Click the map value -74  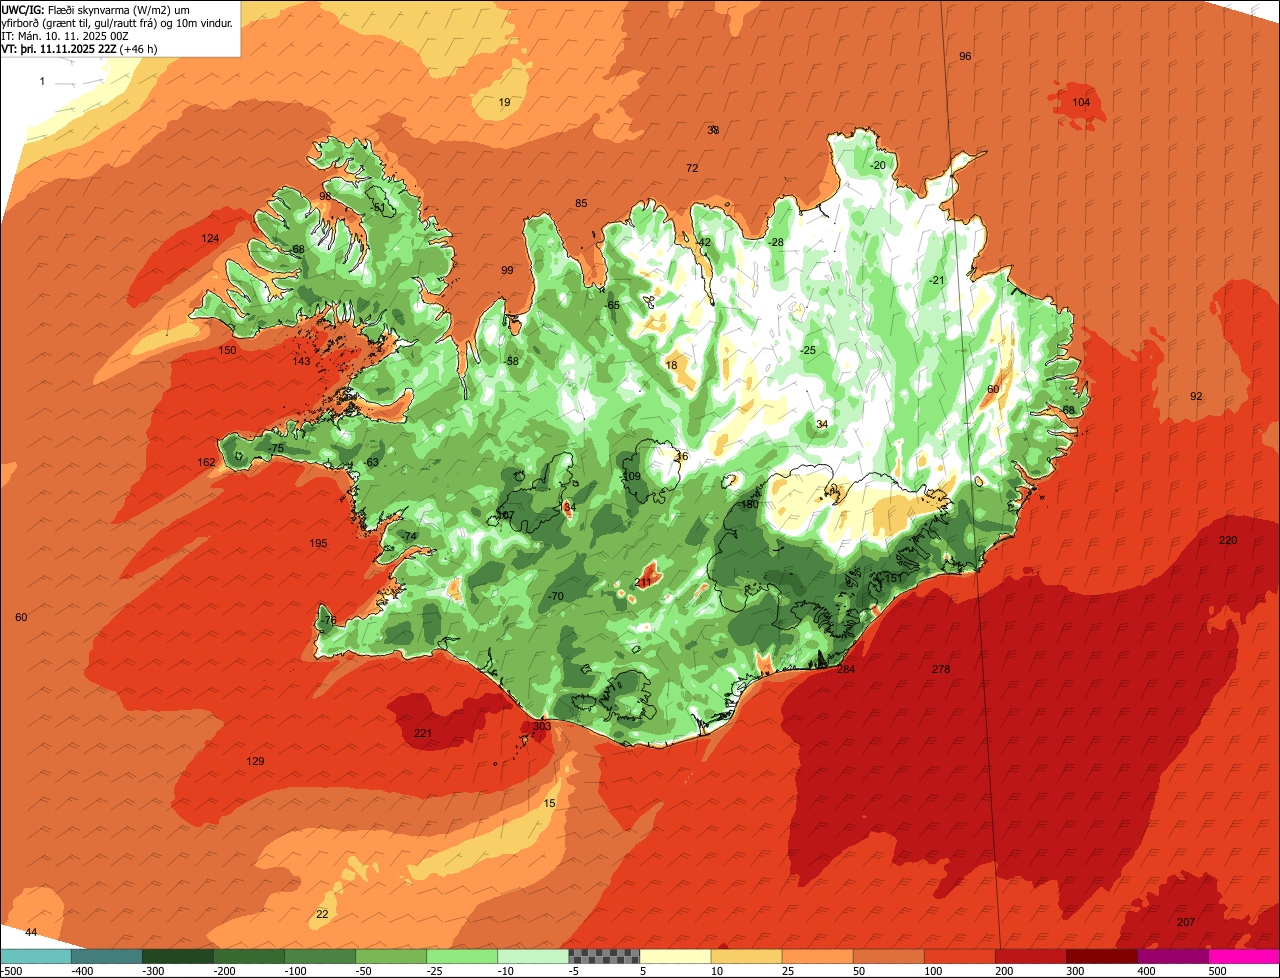(x=408, y=536)
